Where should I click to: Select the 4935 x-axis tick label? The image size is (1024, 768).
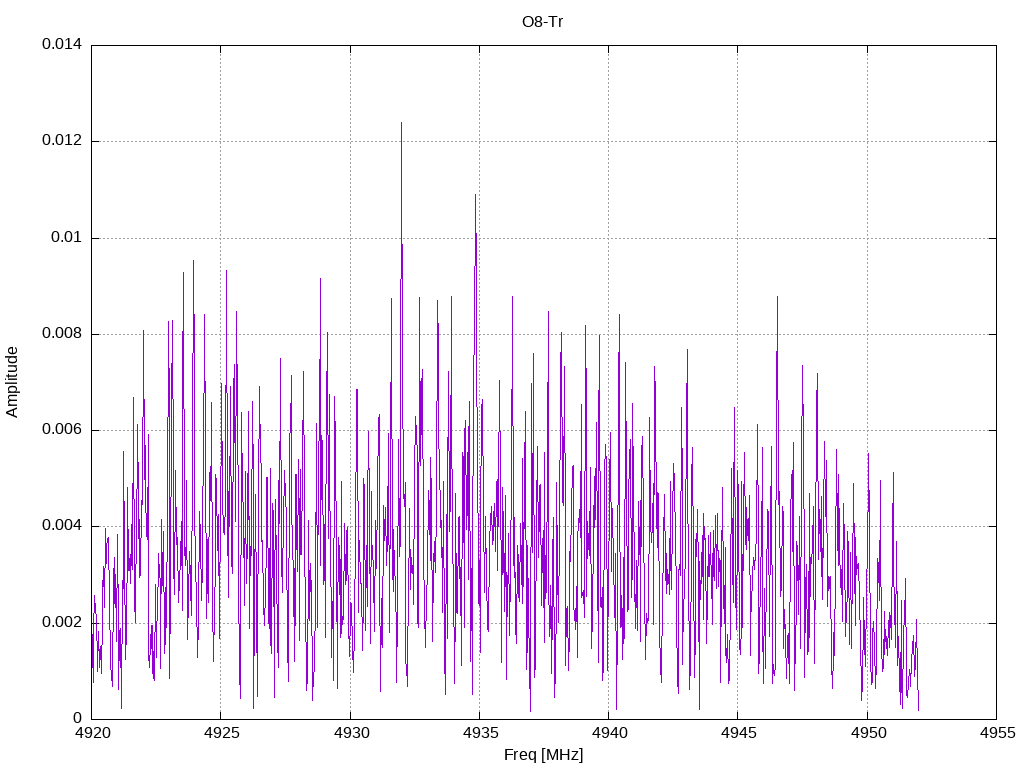point(480,733)
